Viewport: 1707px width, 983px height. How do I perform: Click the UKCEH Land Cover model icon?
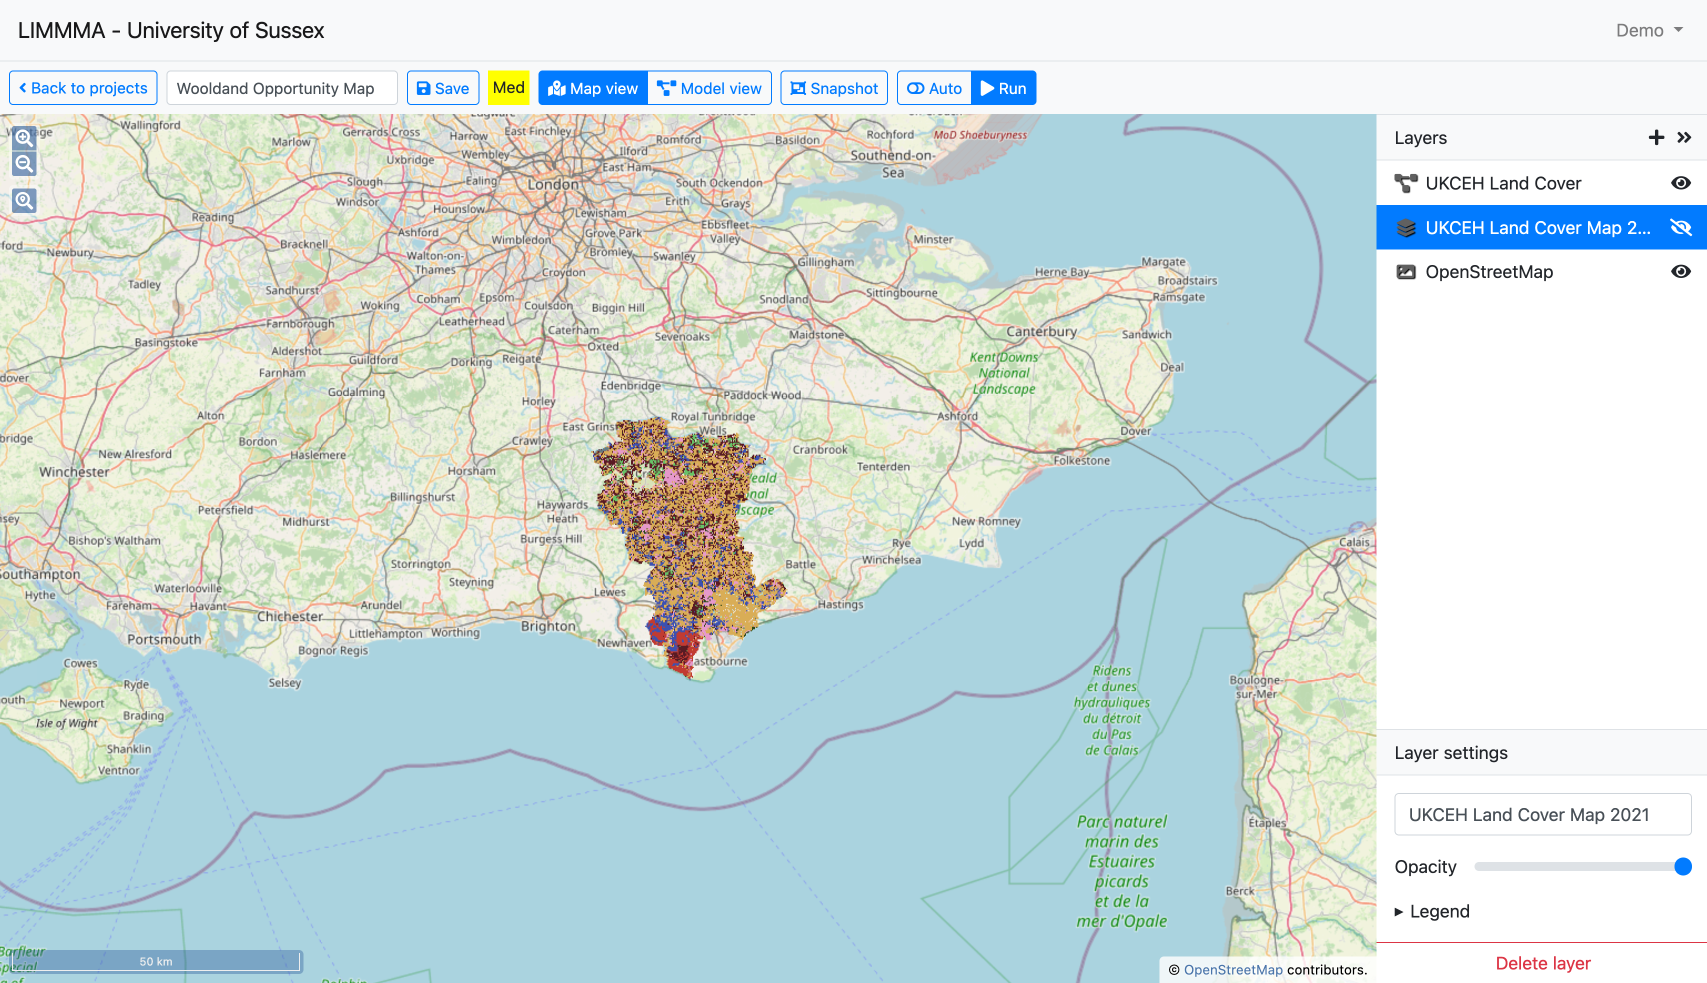coord(1406,184)
